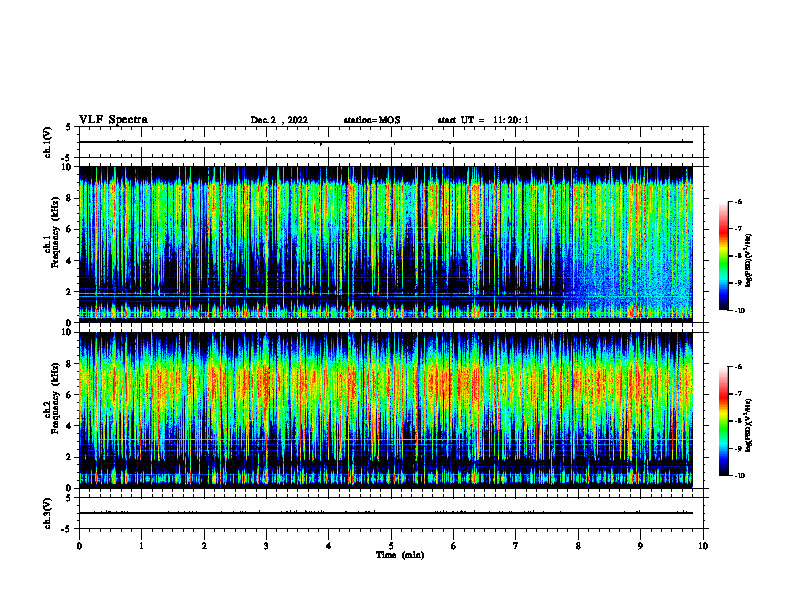Click time axis tick label "2"
The image size is (792, 612).
pyautogui.click(x=204, y=546)
